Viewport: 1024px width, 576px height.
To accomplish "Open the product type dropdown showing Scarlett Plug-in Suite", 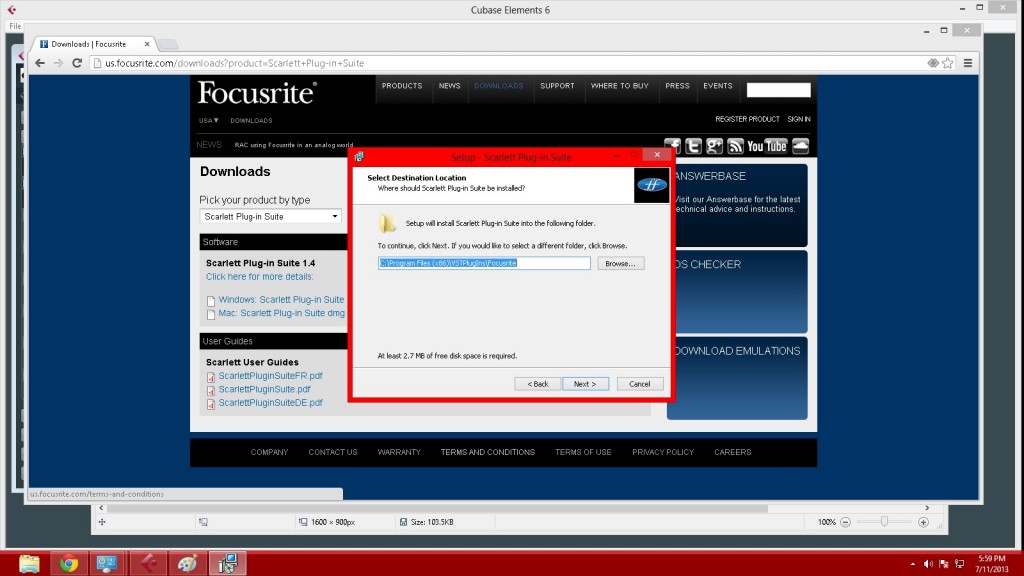I will (270, 216).
